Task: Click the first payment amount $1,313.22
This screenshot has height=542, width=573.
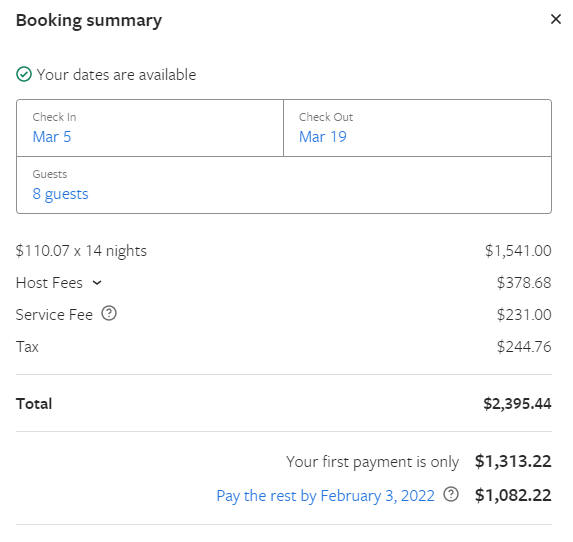Action: 513,461
